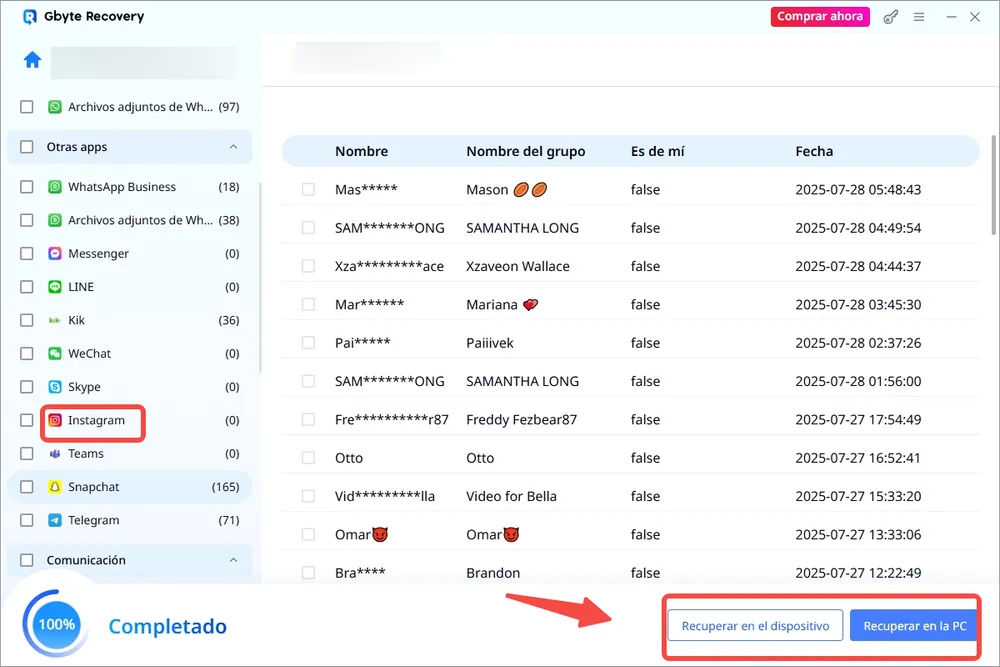1000x667 pixels.
Task: Enable the checkbox next to WhatsApp Business
Action: click(x=25, y=186)
